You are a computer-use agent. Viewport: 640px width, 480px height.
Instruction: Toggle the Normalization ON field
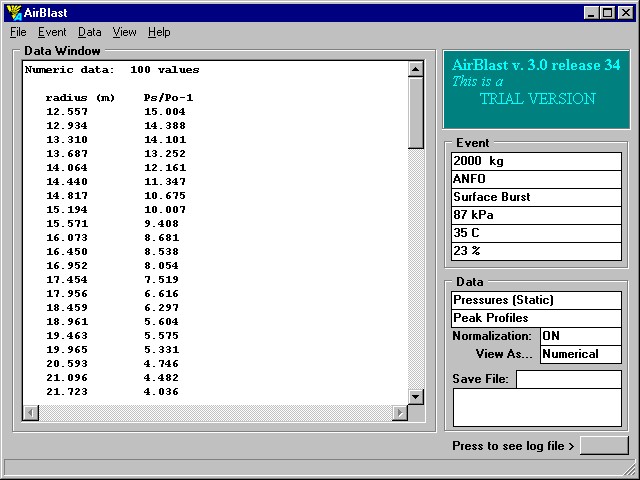[x=581, y=336]
